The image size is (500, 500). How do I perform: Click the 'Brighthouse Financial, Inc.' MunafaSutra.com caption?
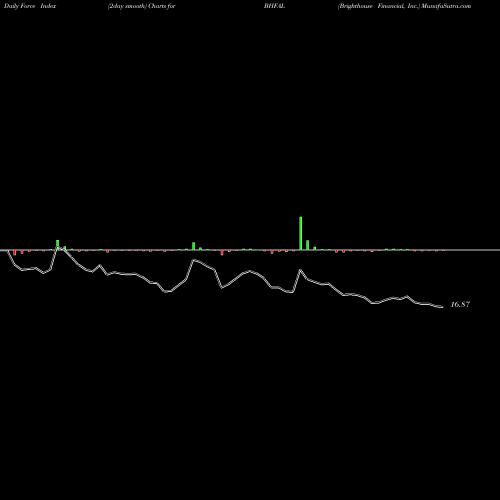pyautogui.click(x=404, y=6)
